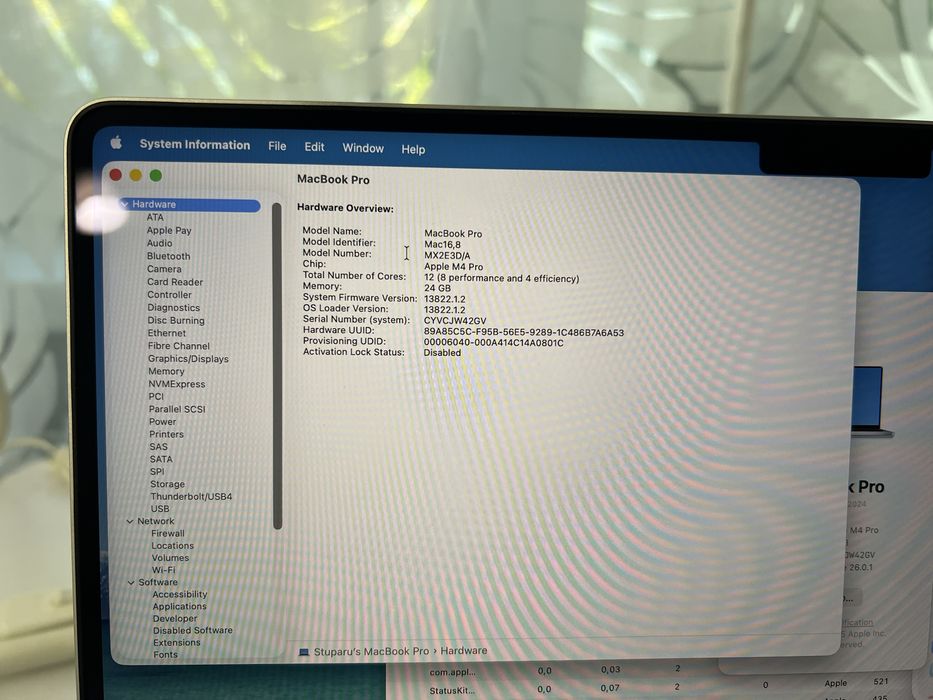Select Disc Burning in the sidebar
The width and height of the screenshot is (933, 700).
(x=176, y=320)
